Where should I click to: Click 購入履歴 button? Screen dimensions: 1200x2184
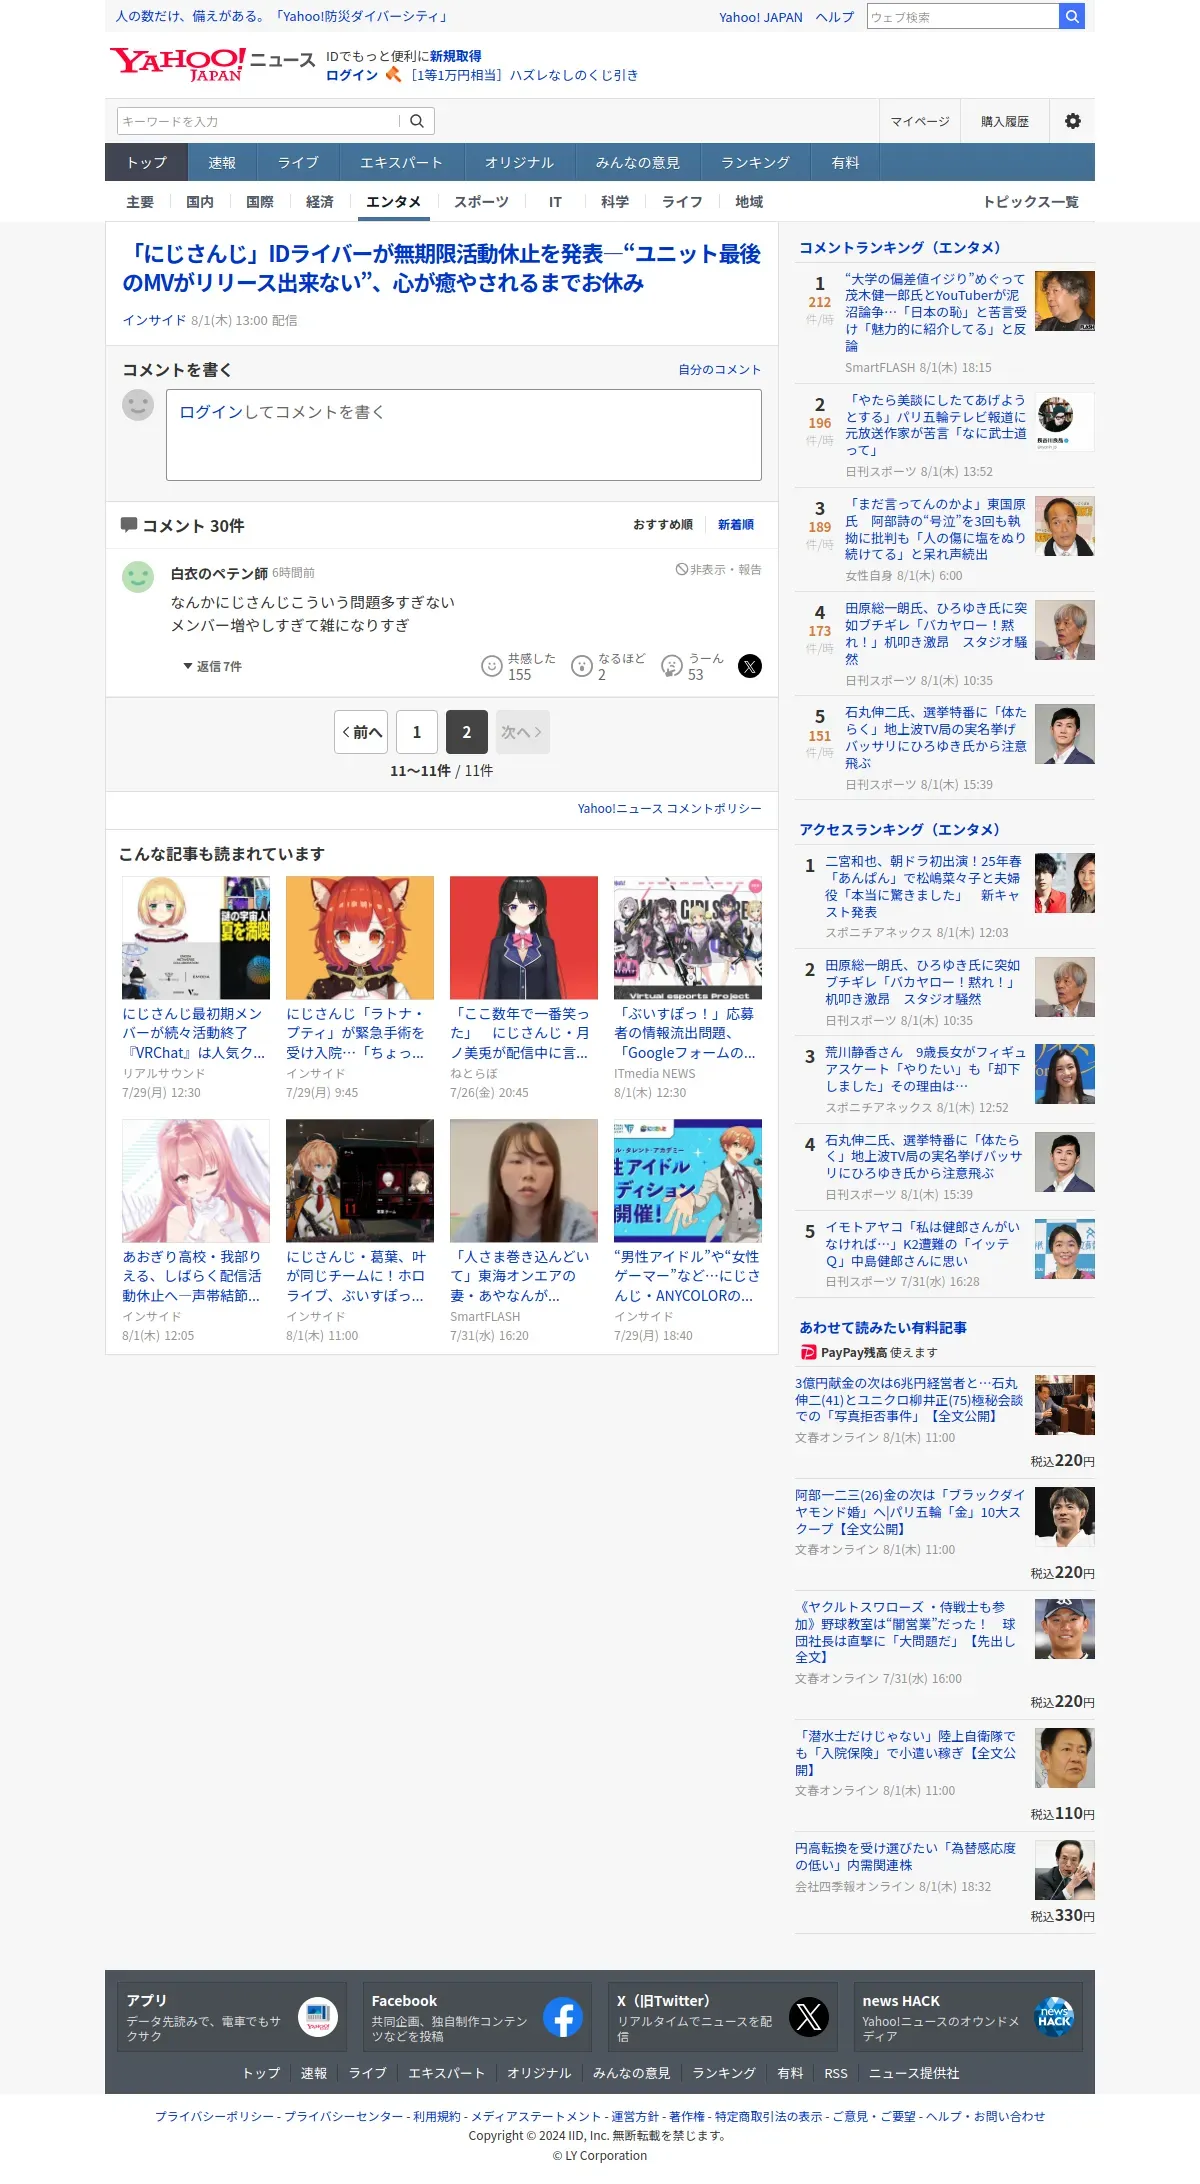[1005, 121]
